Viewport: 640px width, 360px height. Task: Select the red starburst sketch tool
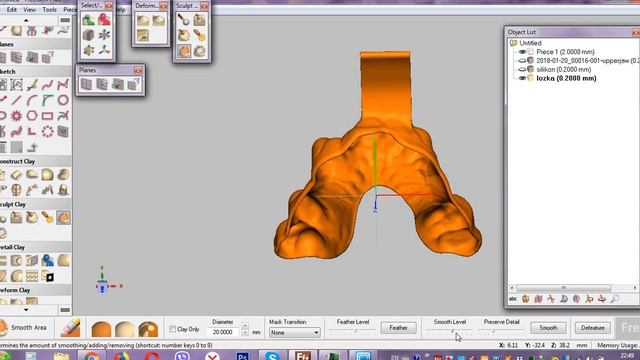click(16, 116)
